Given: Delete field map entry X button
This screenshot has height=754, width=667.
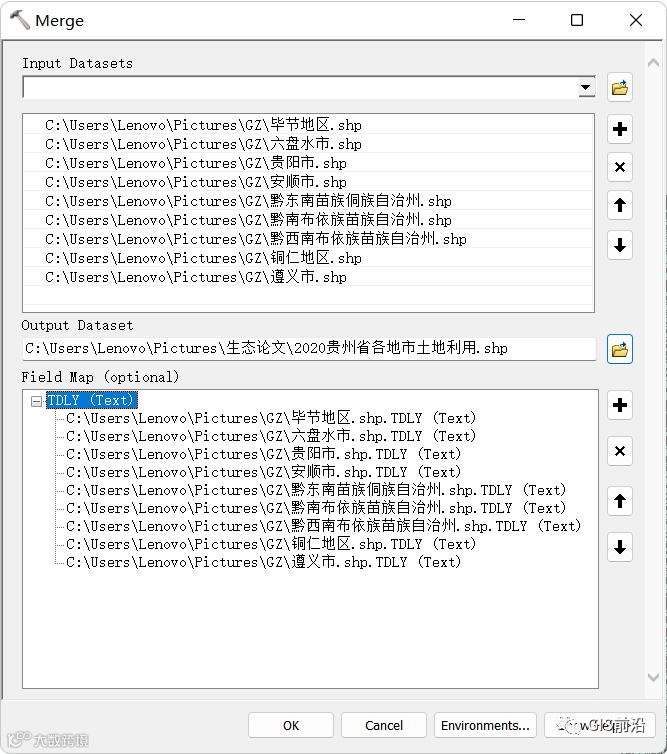Looking at the screenshot, I should click(x=619, y=451).
